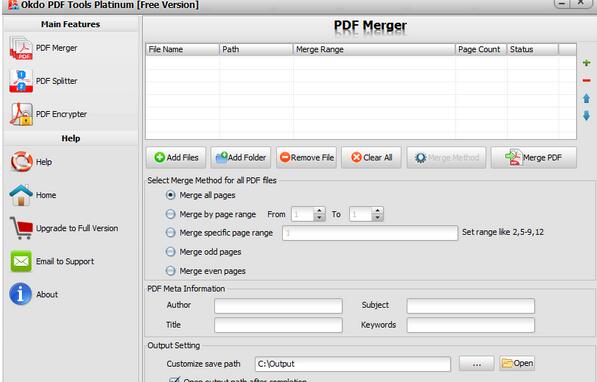Select the Merge all pages option

pyautogui.click(x=171, y=195)
